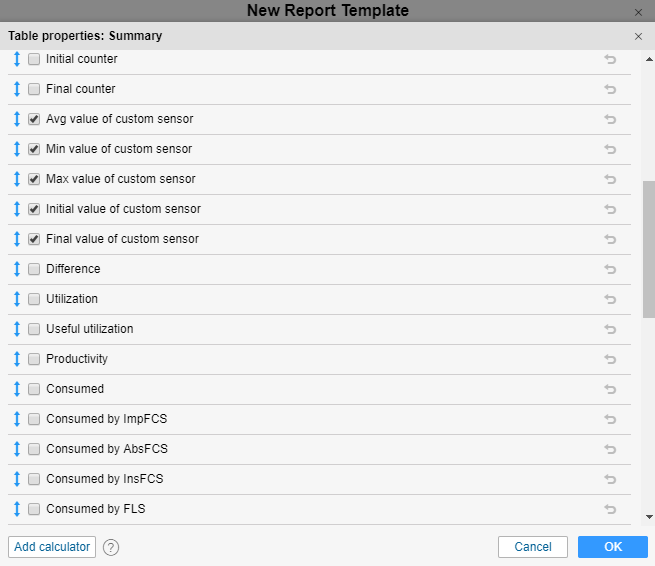
Task: Tick the Consumed by AbsFCS checkbox
Action: pos(34,449)
